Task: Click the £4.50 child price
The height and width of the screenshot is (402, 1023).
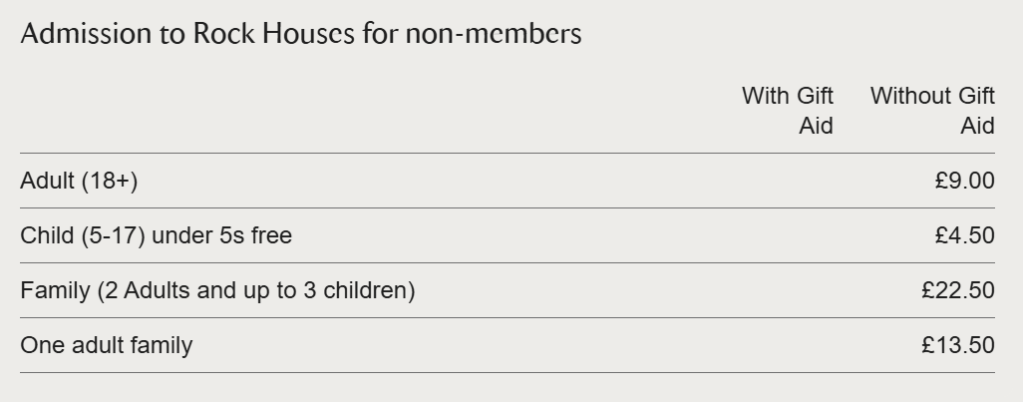Action: [x=962, y=236]
